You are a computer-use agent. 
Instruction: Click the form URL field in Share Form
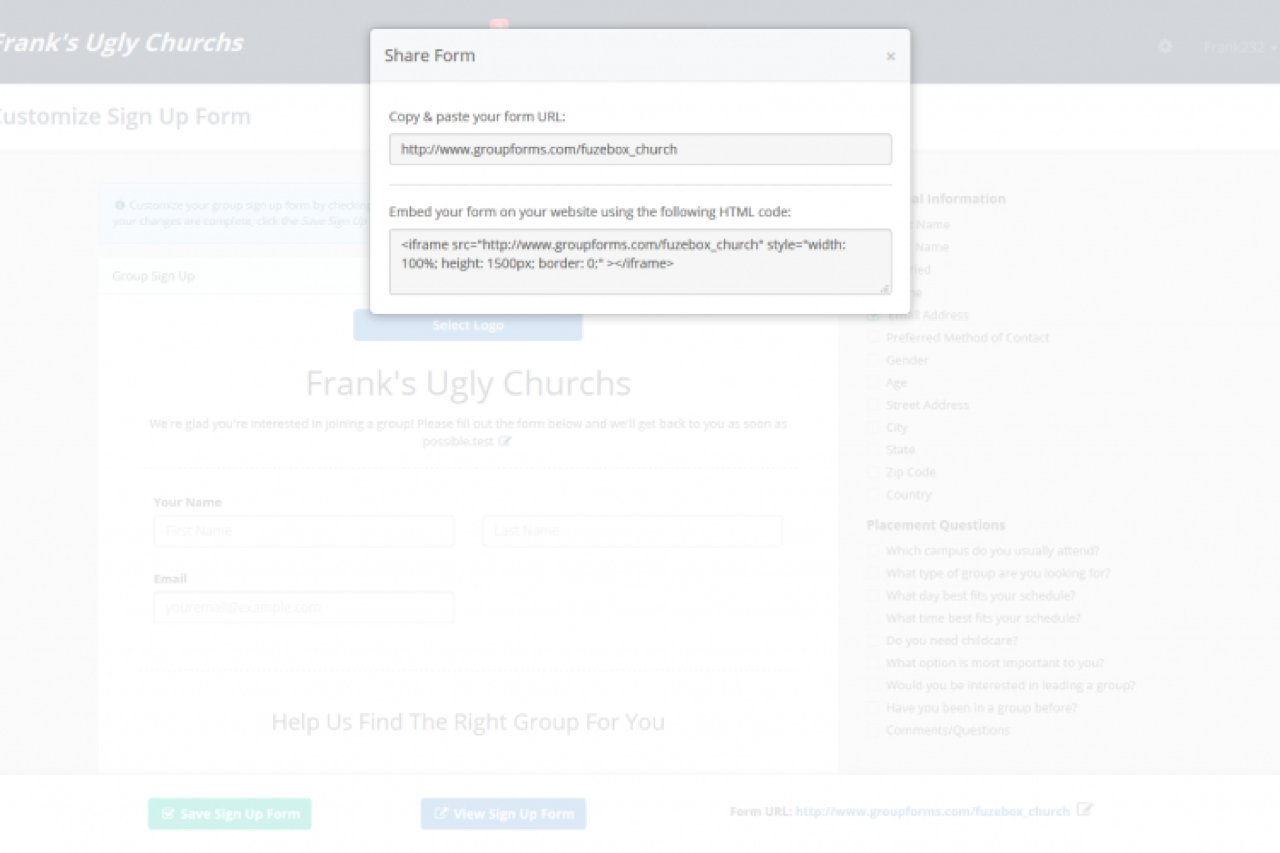[640, 149]
